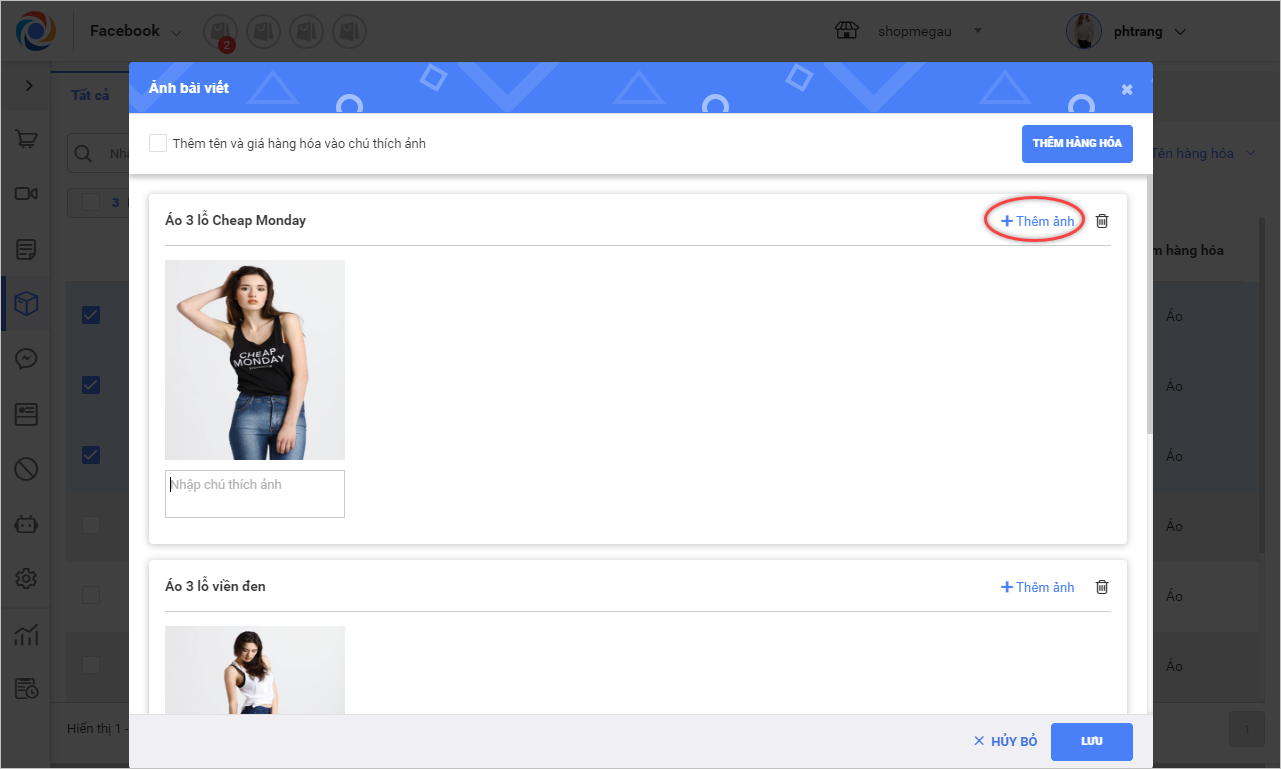Click trash icon for Áo 3 lỗ viền đen
This screenshot has height=769, width=1281.
[x=1102, y=587]
